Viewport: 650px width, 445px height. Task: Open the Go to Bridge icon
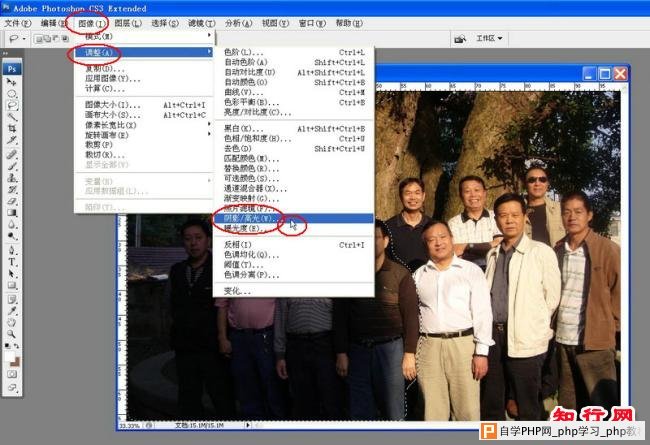[x=457, y=39]
